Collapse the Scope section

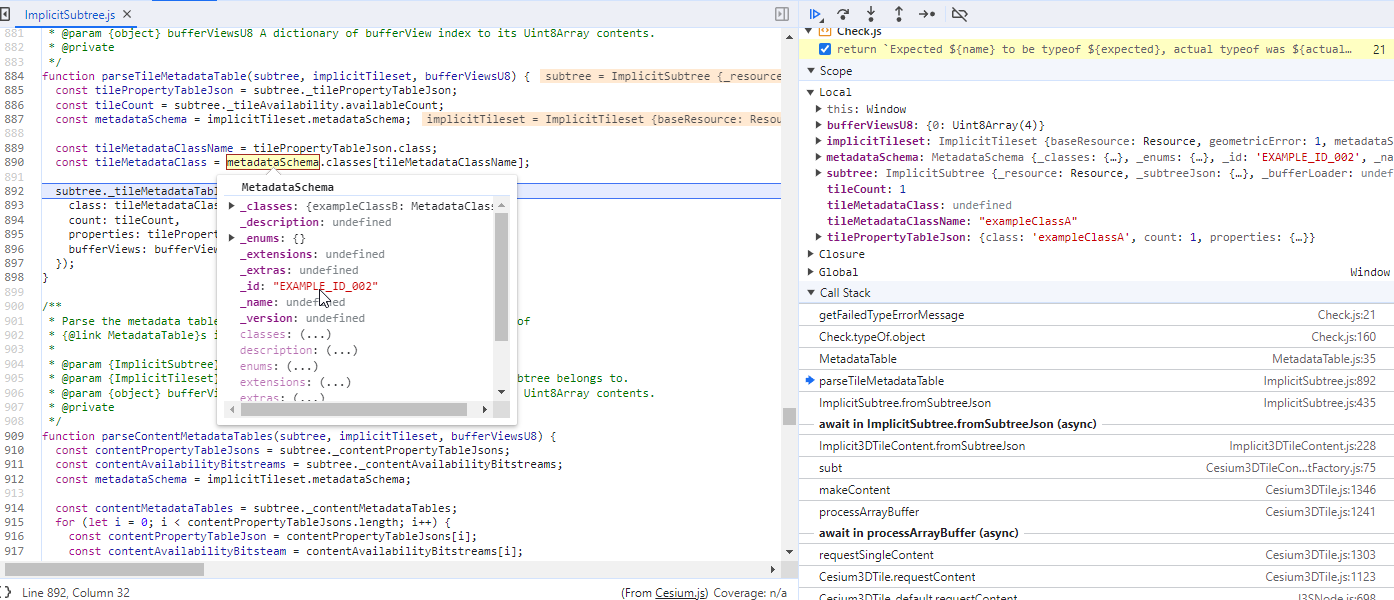[x=810, y=70]
